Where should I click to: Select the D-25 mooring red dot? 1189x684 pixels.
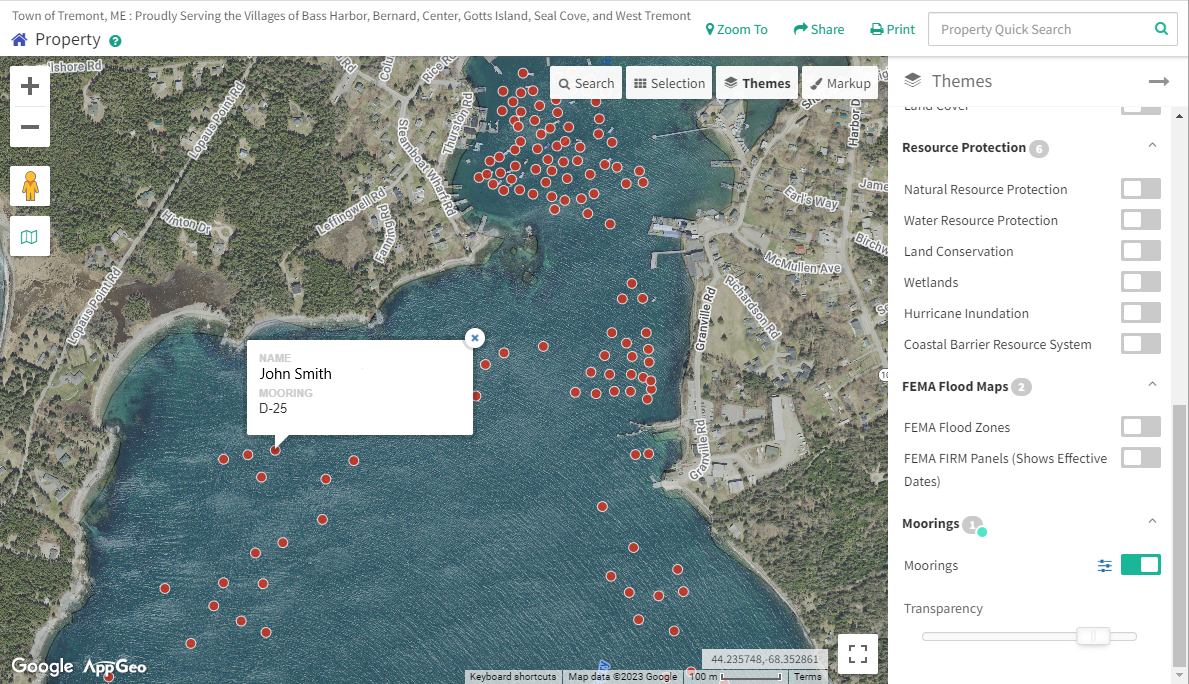(x=275, y=450)
